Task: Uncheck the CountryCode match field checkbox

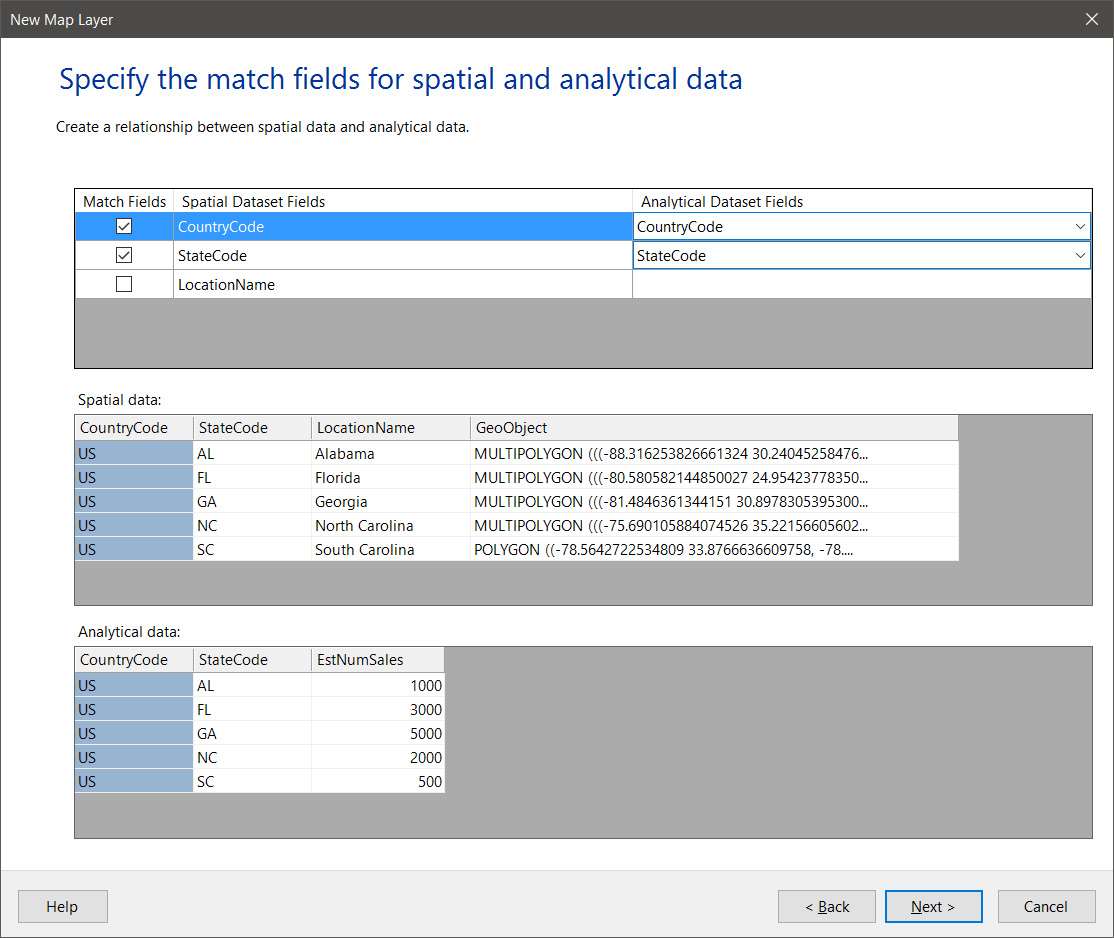Action: click(x=124, y=227)
